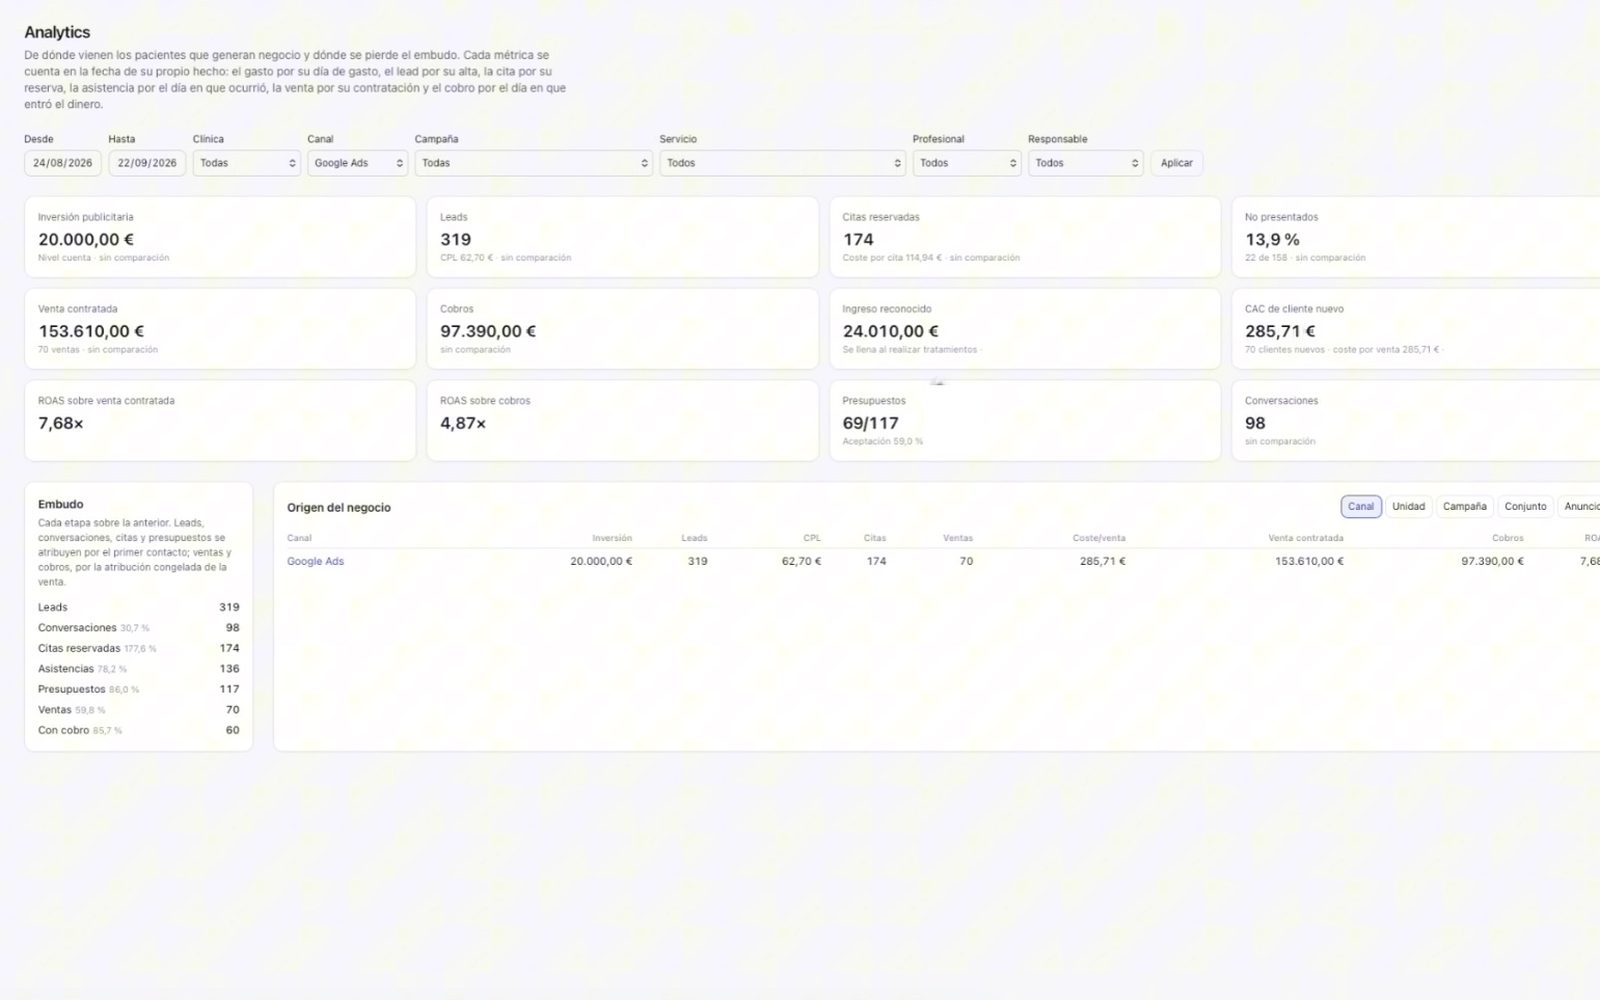Click the No presentados card

point(1416,237)
